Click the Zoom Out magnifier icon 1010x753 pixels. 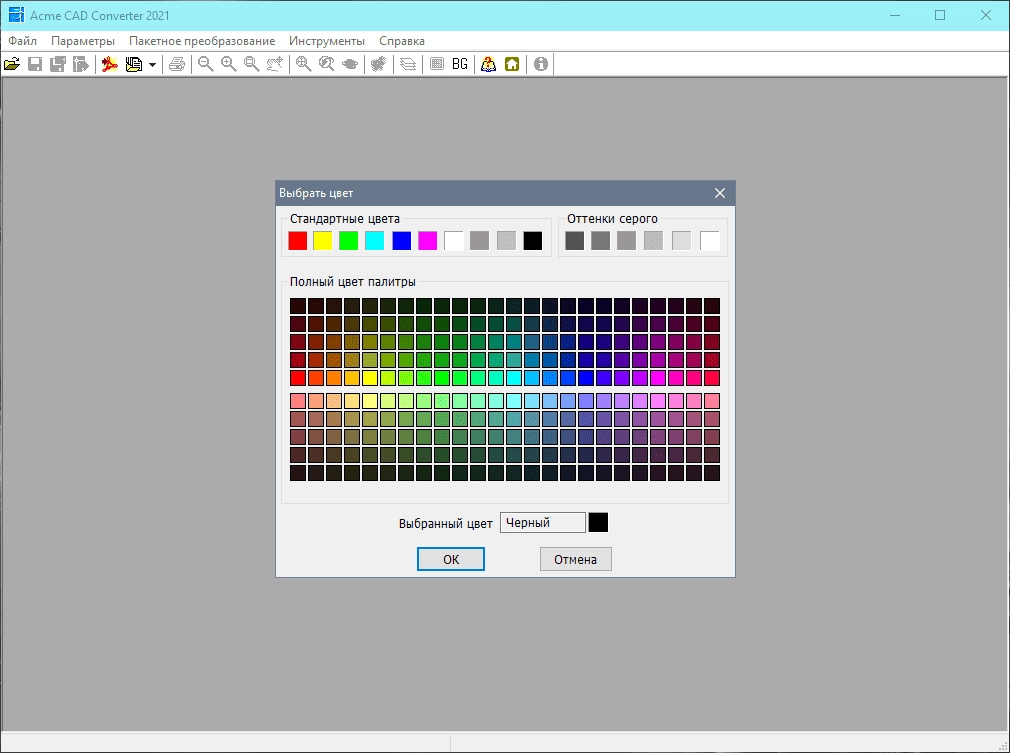[205, 64]
